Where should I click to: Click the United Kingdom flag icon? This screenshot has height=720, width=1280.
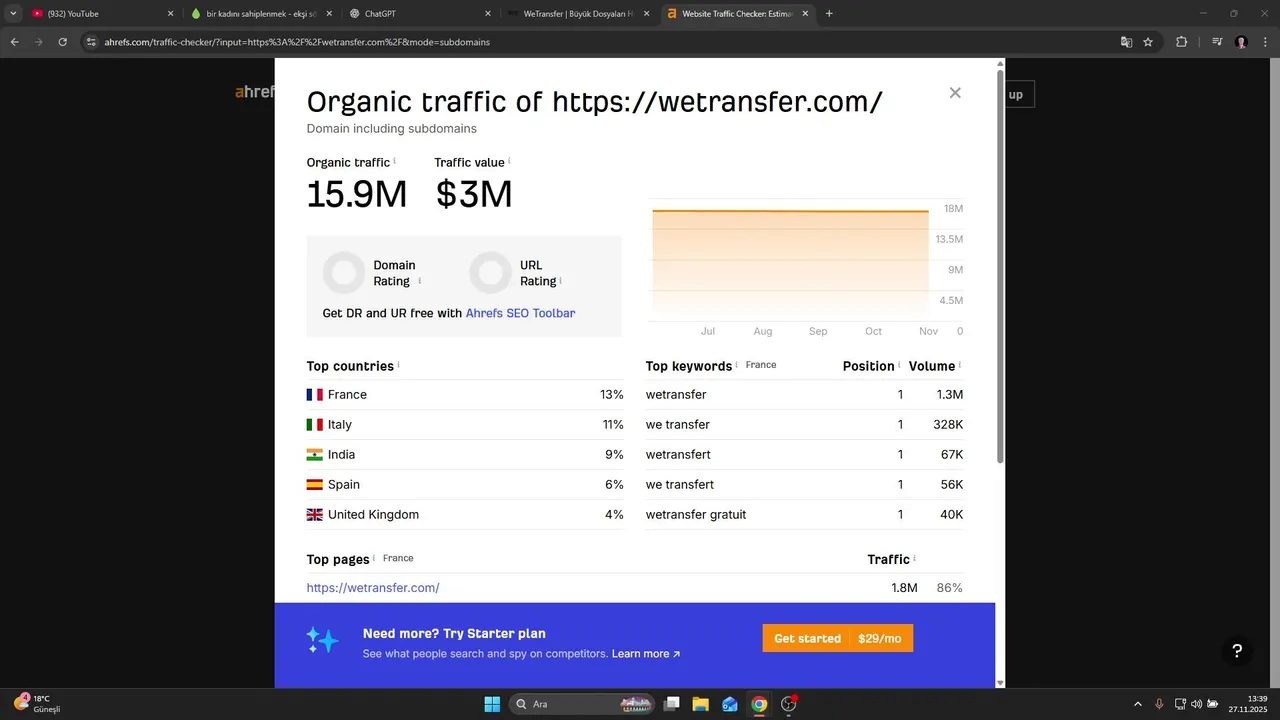(314, 515)
